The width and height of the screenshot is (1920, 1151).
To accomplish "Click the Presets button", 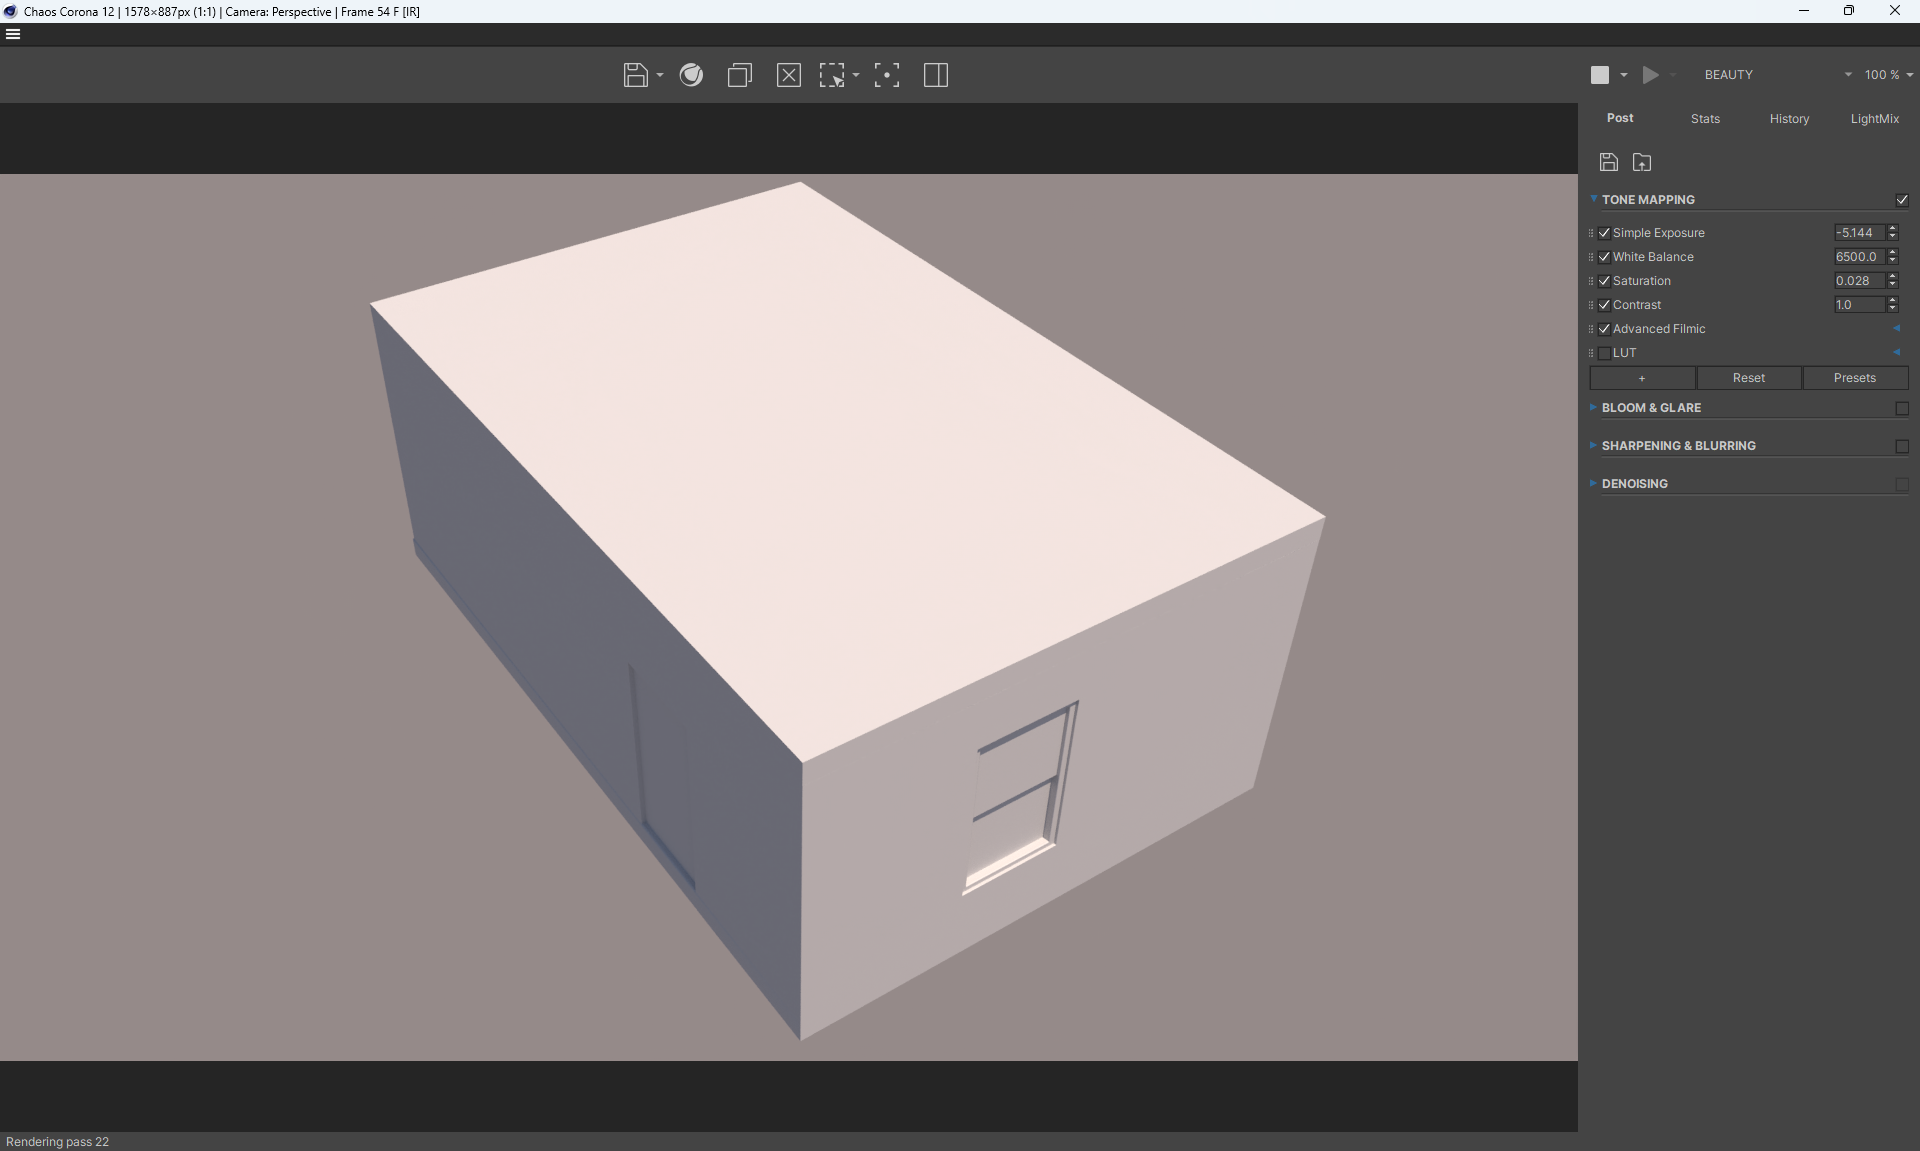I will (x=1854, y=378).
